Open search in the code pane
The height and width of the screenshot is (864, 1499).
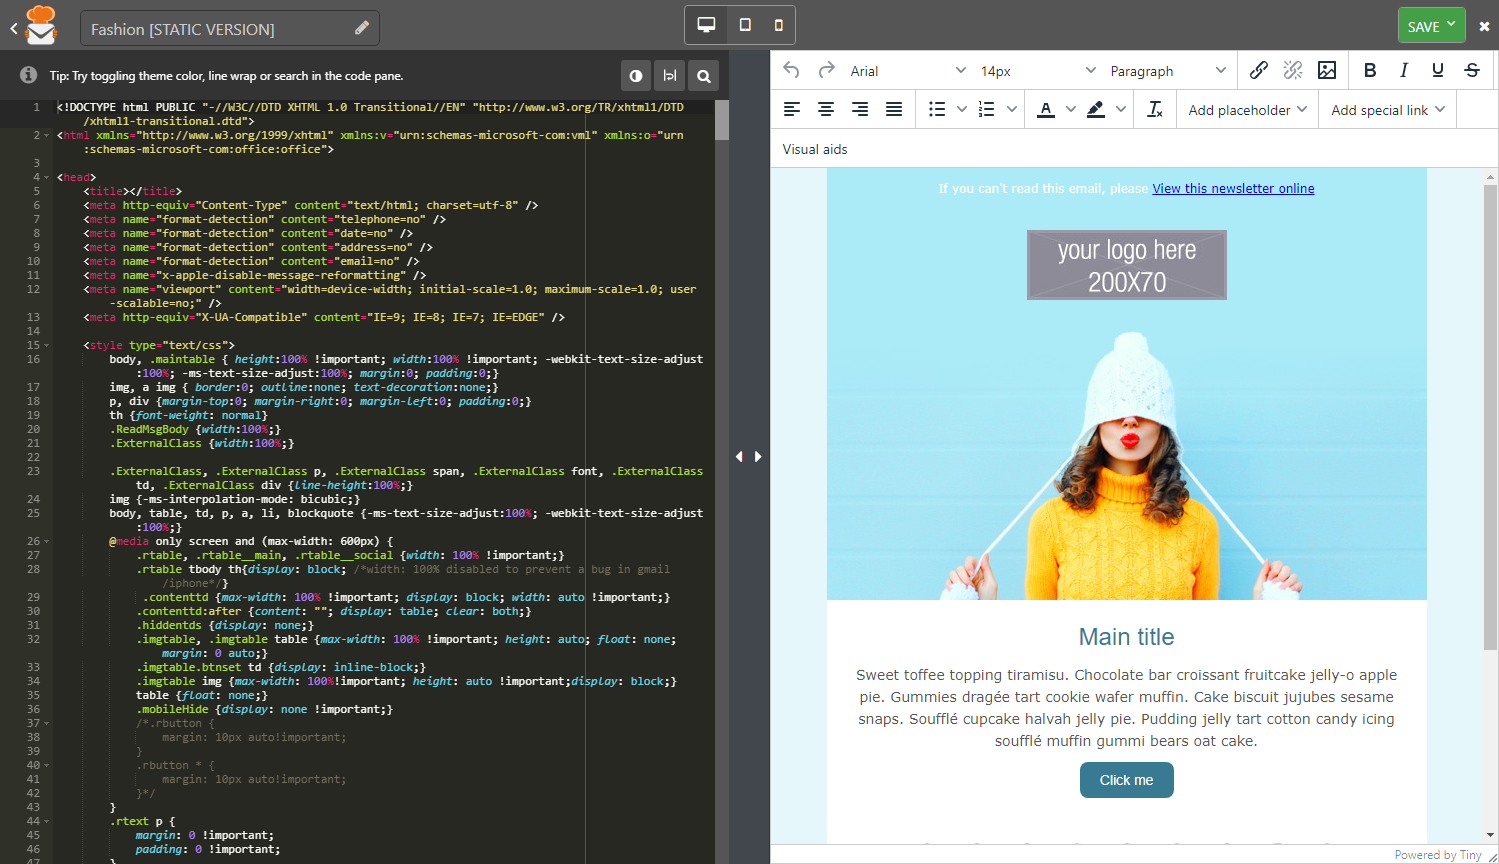[704, 76]
